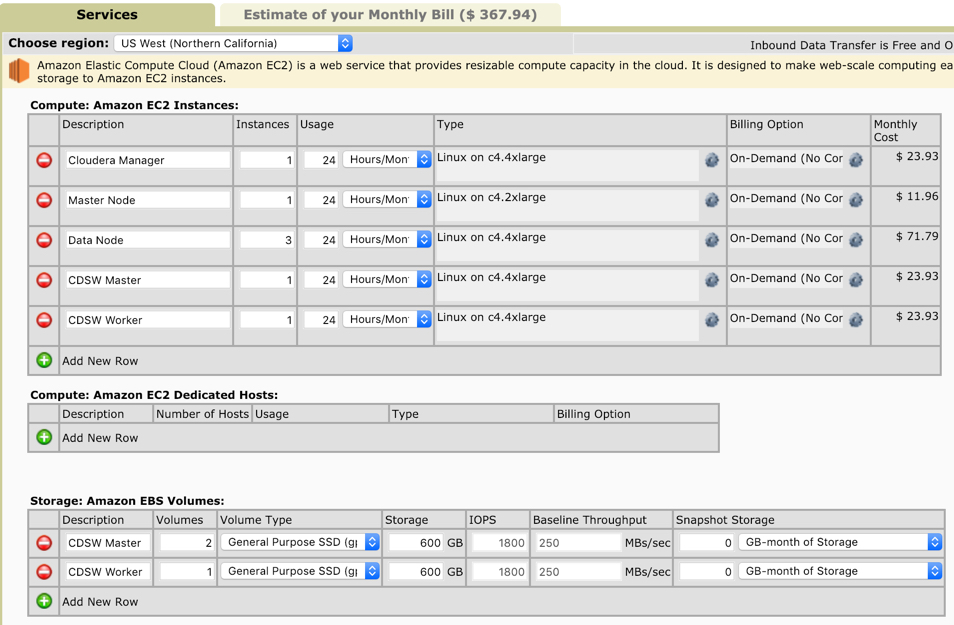Click Add New Row under EBS Volumes

pyautogui.click(x=100, y=602)
